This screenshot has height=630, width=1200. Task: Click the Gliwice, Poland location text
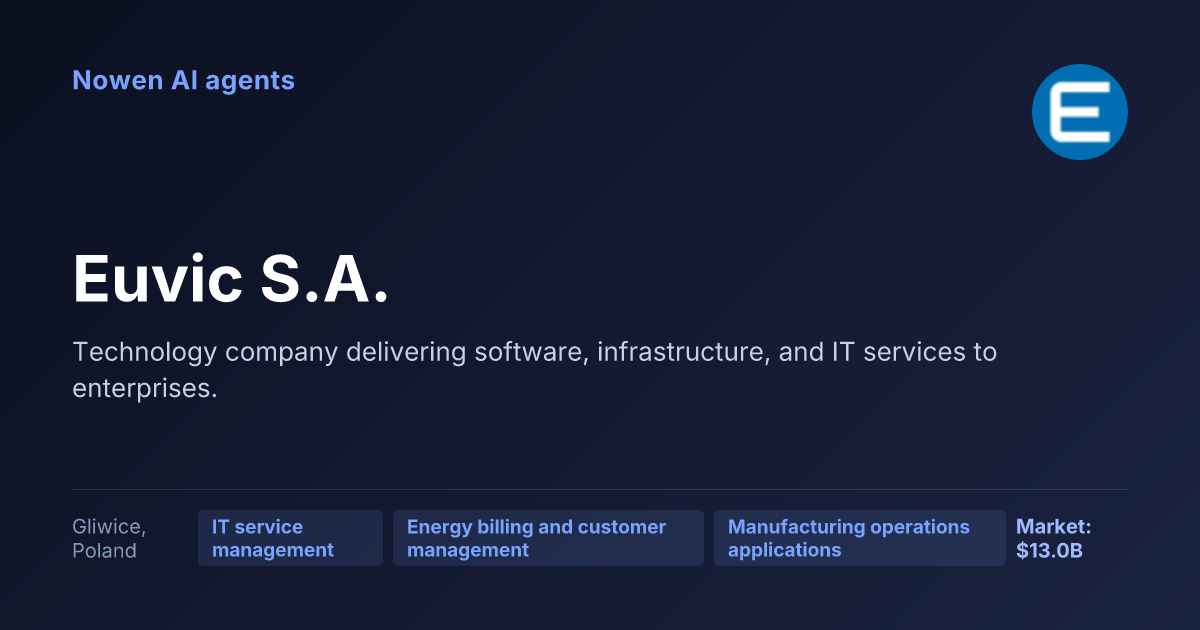pos(109,538)
